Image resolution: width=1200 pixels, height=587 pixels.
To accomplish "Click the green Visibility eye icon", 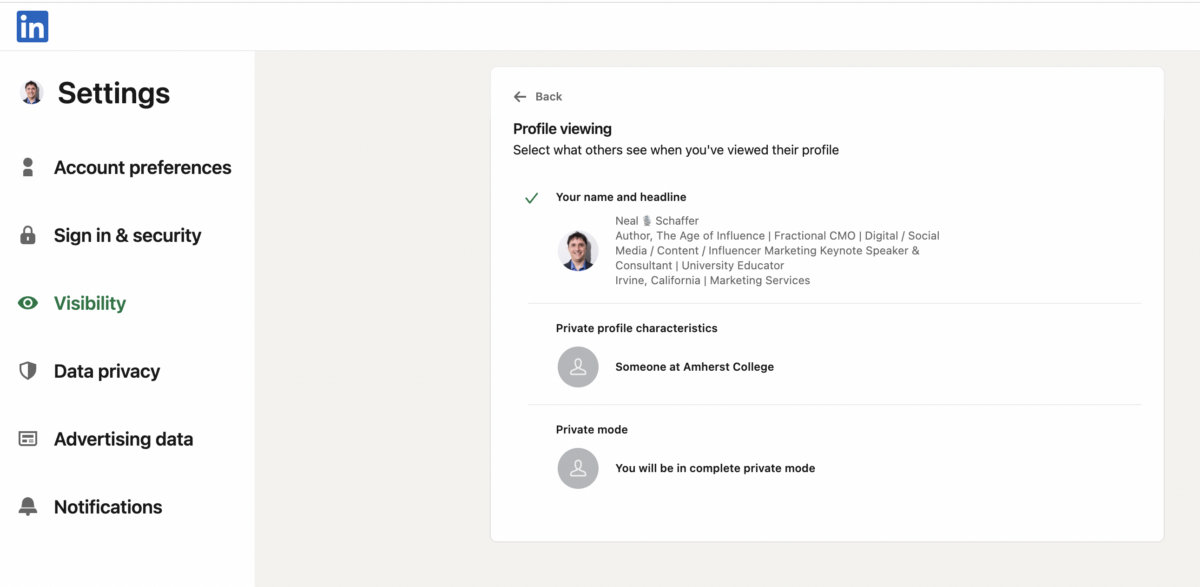I will (28, 303).
